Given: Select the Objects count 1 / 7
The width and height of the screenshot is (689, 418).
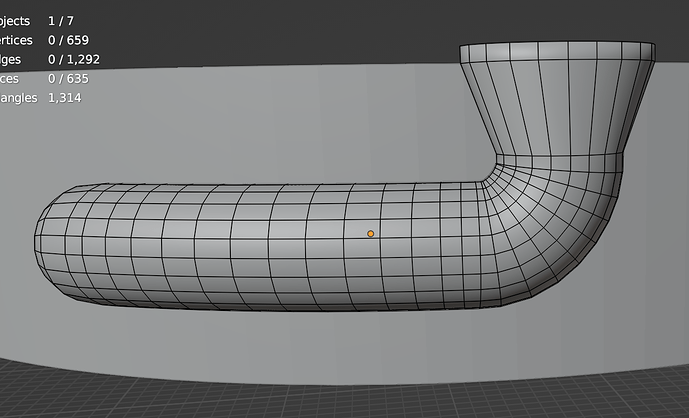Looking at the screenshot, I should 61,21.
